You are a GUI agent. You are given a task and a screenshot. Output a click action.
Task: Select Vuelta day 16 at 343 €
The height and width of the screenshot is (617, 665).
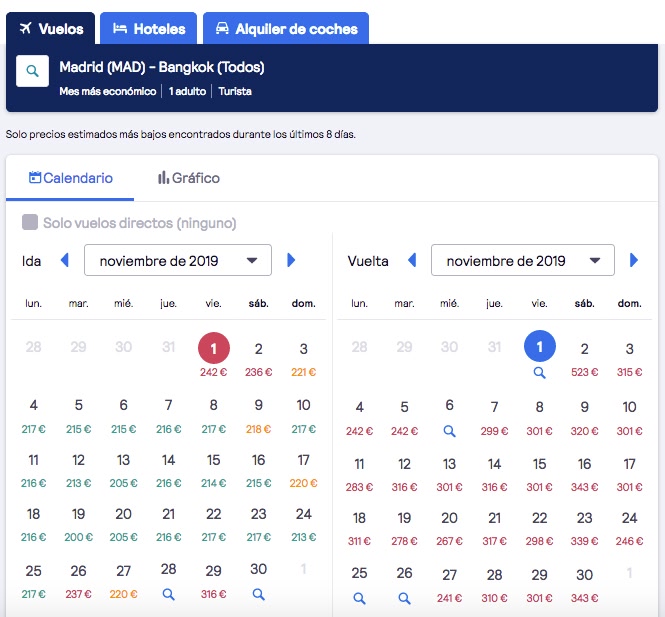point(584,475)
